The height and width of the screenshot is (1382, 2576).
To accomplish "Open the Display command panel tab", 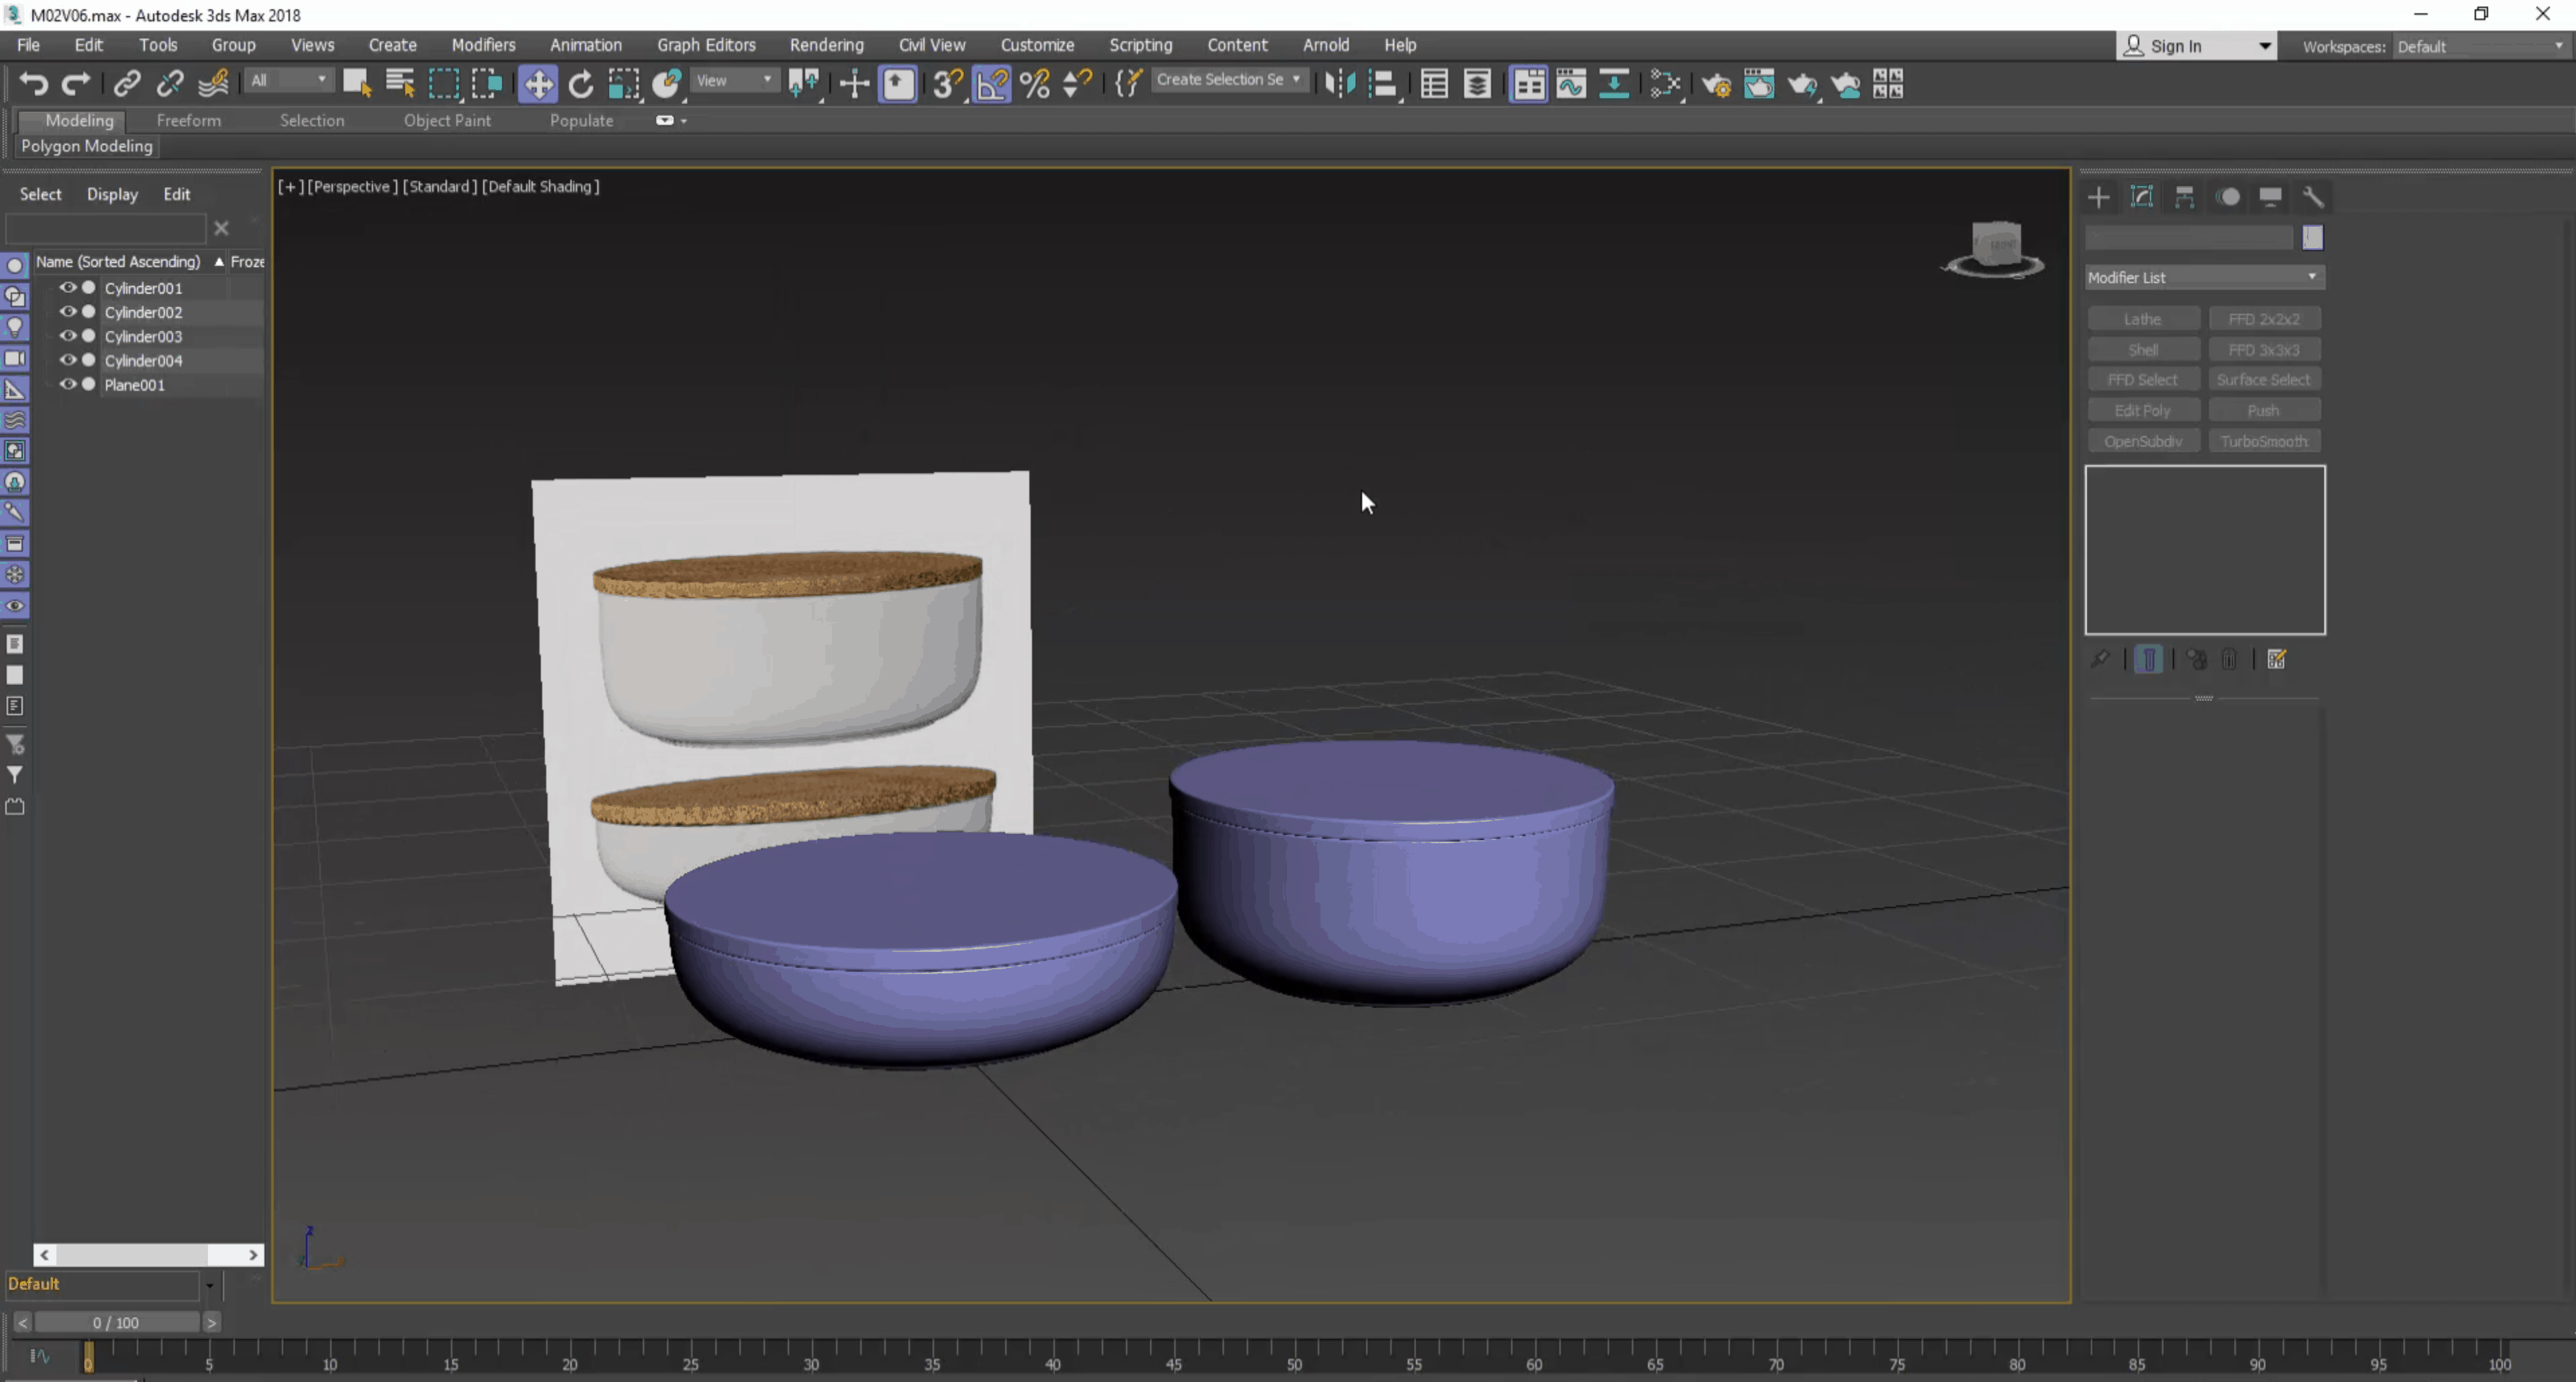I will click(2270, 197).
